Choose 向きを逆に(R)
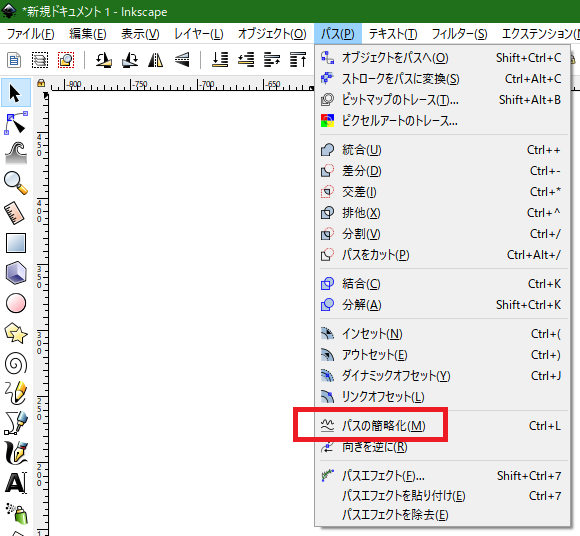The height and width of the screenshot is (536, 580). tap(442, 447)
